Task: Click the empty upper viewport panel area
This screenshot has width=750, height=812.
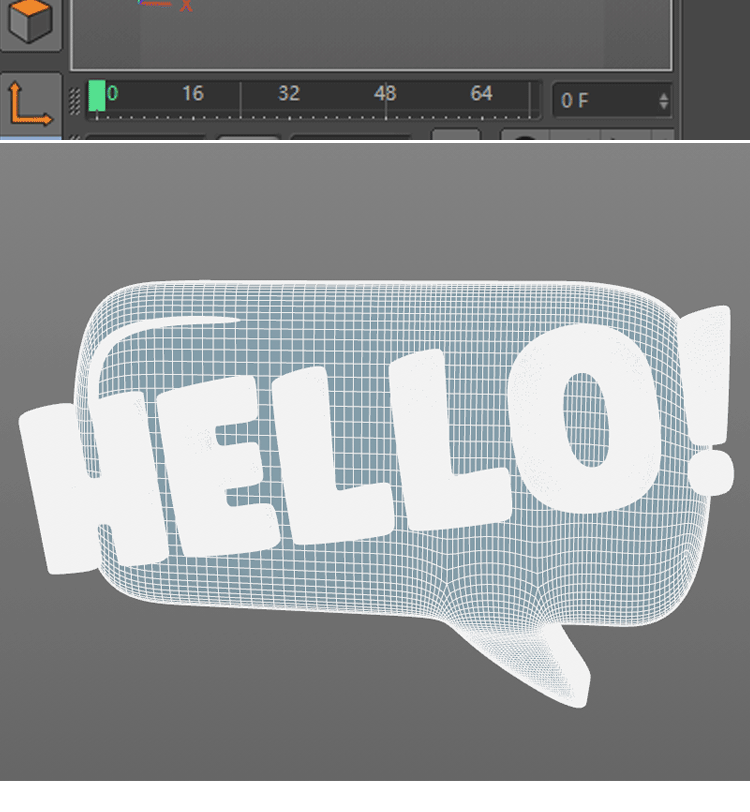Action: coord(370,35)
